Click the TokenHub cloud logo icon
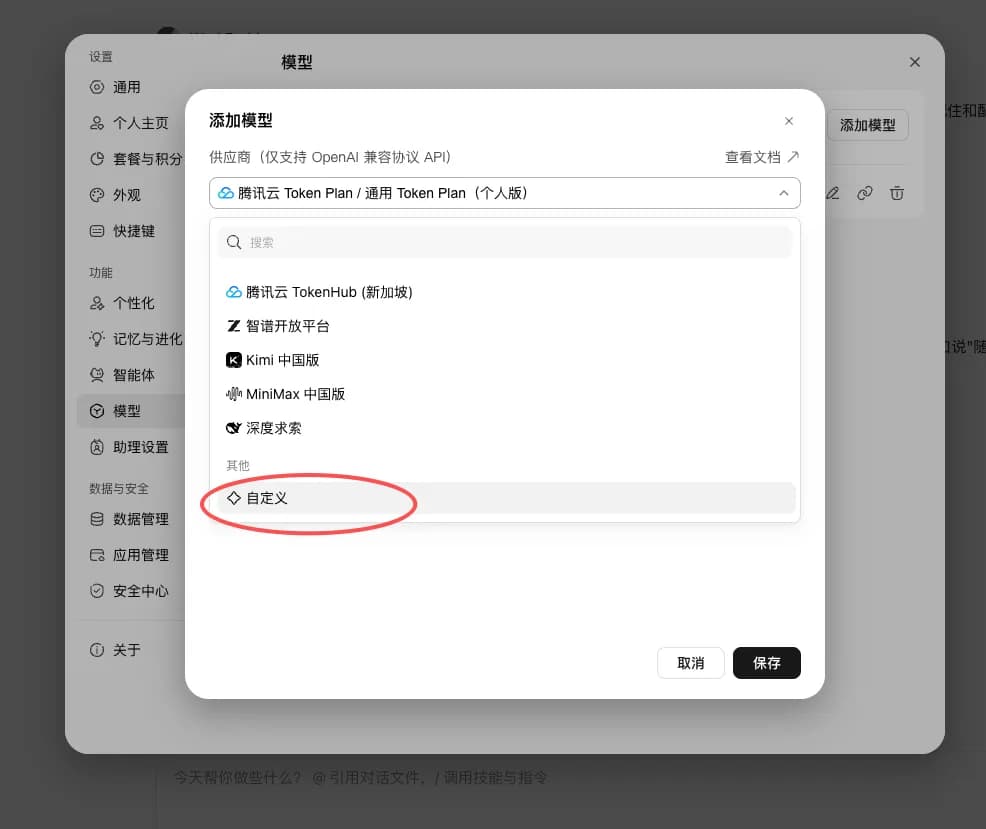The width and height of the screenshot is (986, 829). click(233, 292)
